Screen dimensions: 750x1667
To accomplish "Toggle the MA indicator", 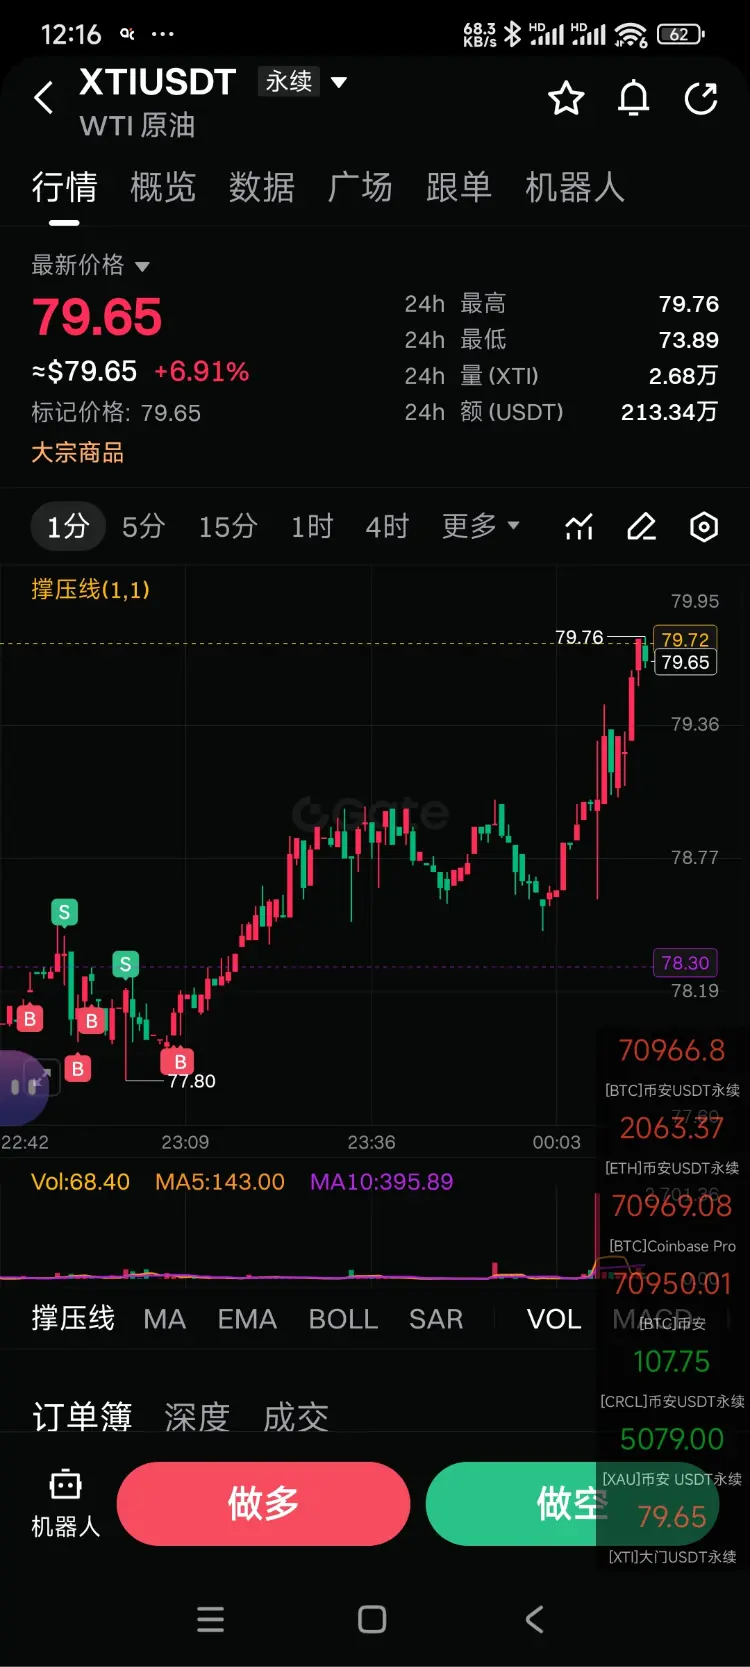I will (164, 1319).
